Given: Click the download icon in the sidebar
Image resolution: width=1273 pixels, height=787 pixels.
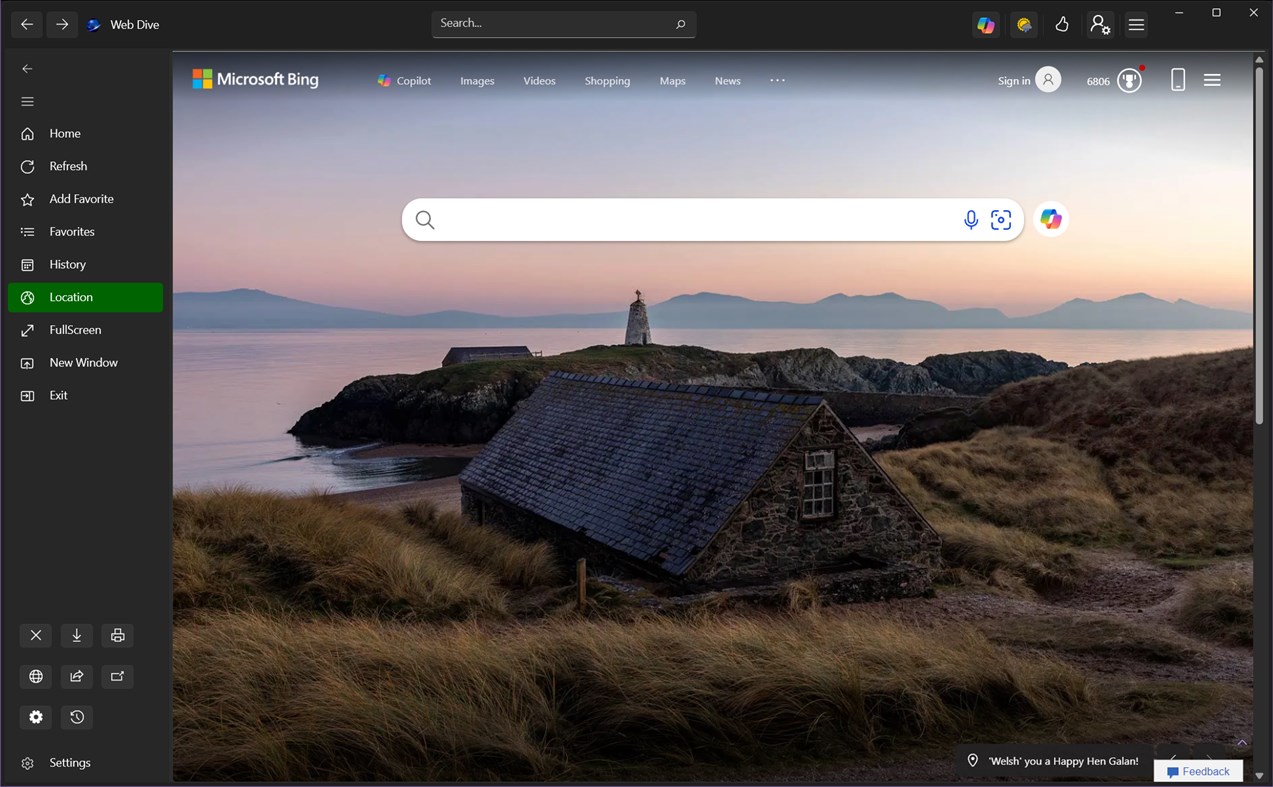Looking at the screenshot, I should point(77,635).
